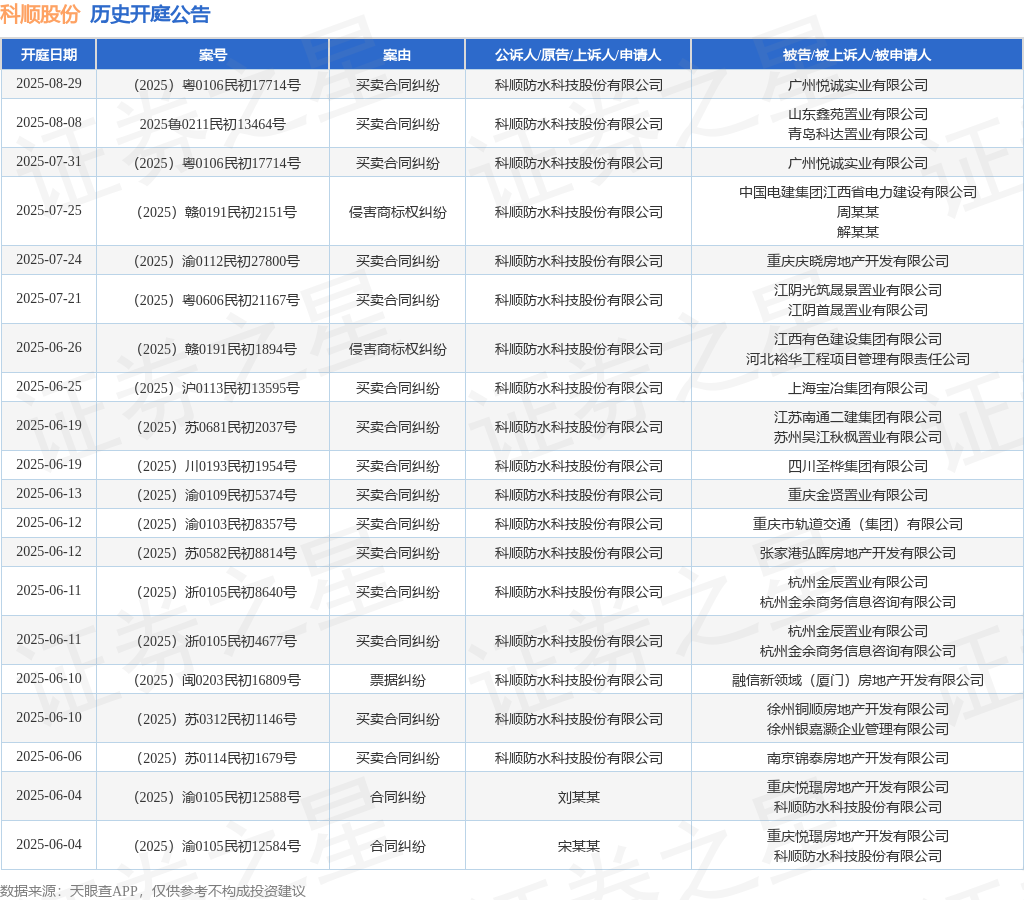This screenshot has height=900, width=1024.
Task: Select the date 2025-08-29
Action: pyautogui.click(x=49, y=84)
